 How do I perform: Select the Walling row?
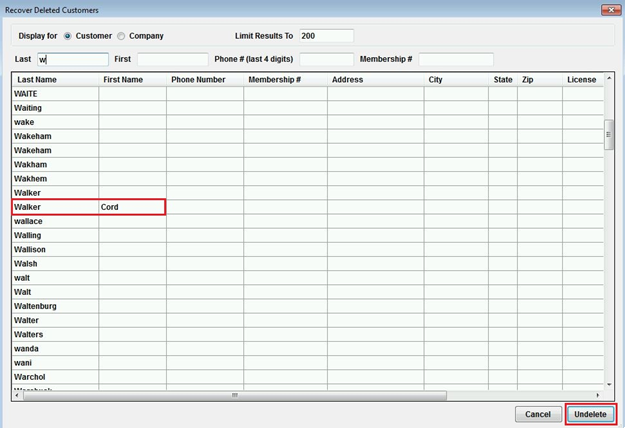pyautogui.click(x=308, y=235)
